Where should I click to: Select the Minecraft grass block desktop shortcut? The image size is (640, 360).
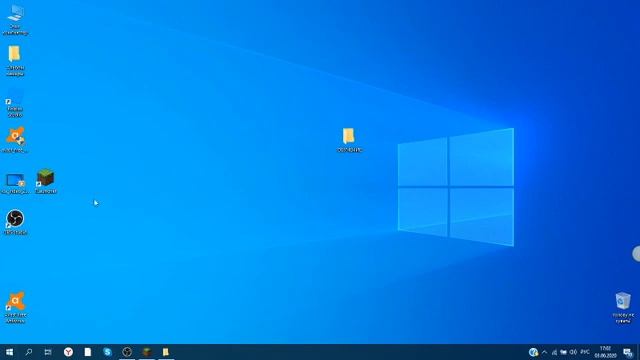46,181
